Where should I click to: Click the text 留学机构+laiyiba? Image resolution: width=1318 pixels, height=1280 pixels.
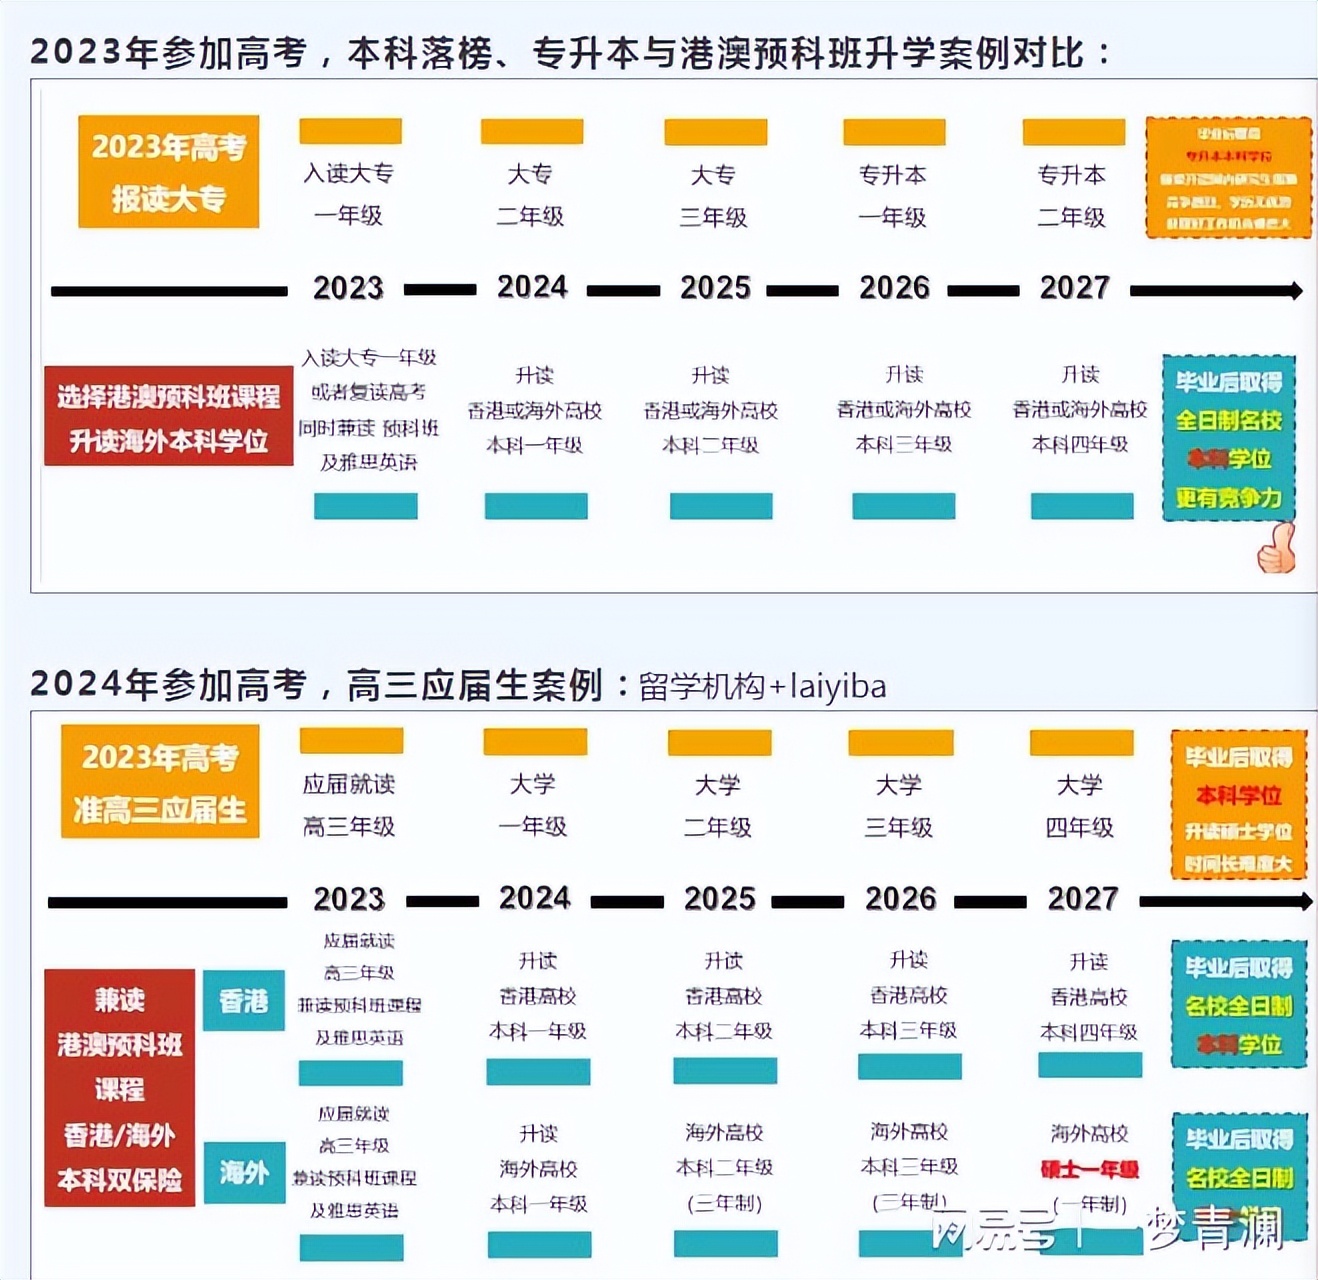click(762, 687)
